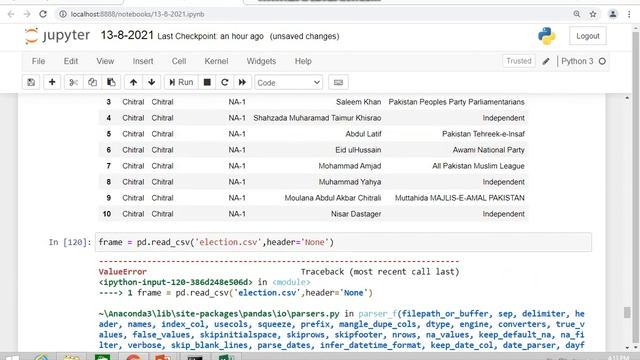
Task: Click the Trusted notebook indicator
Action: coord(519,61)
